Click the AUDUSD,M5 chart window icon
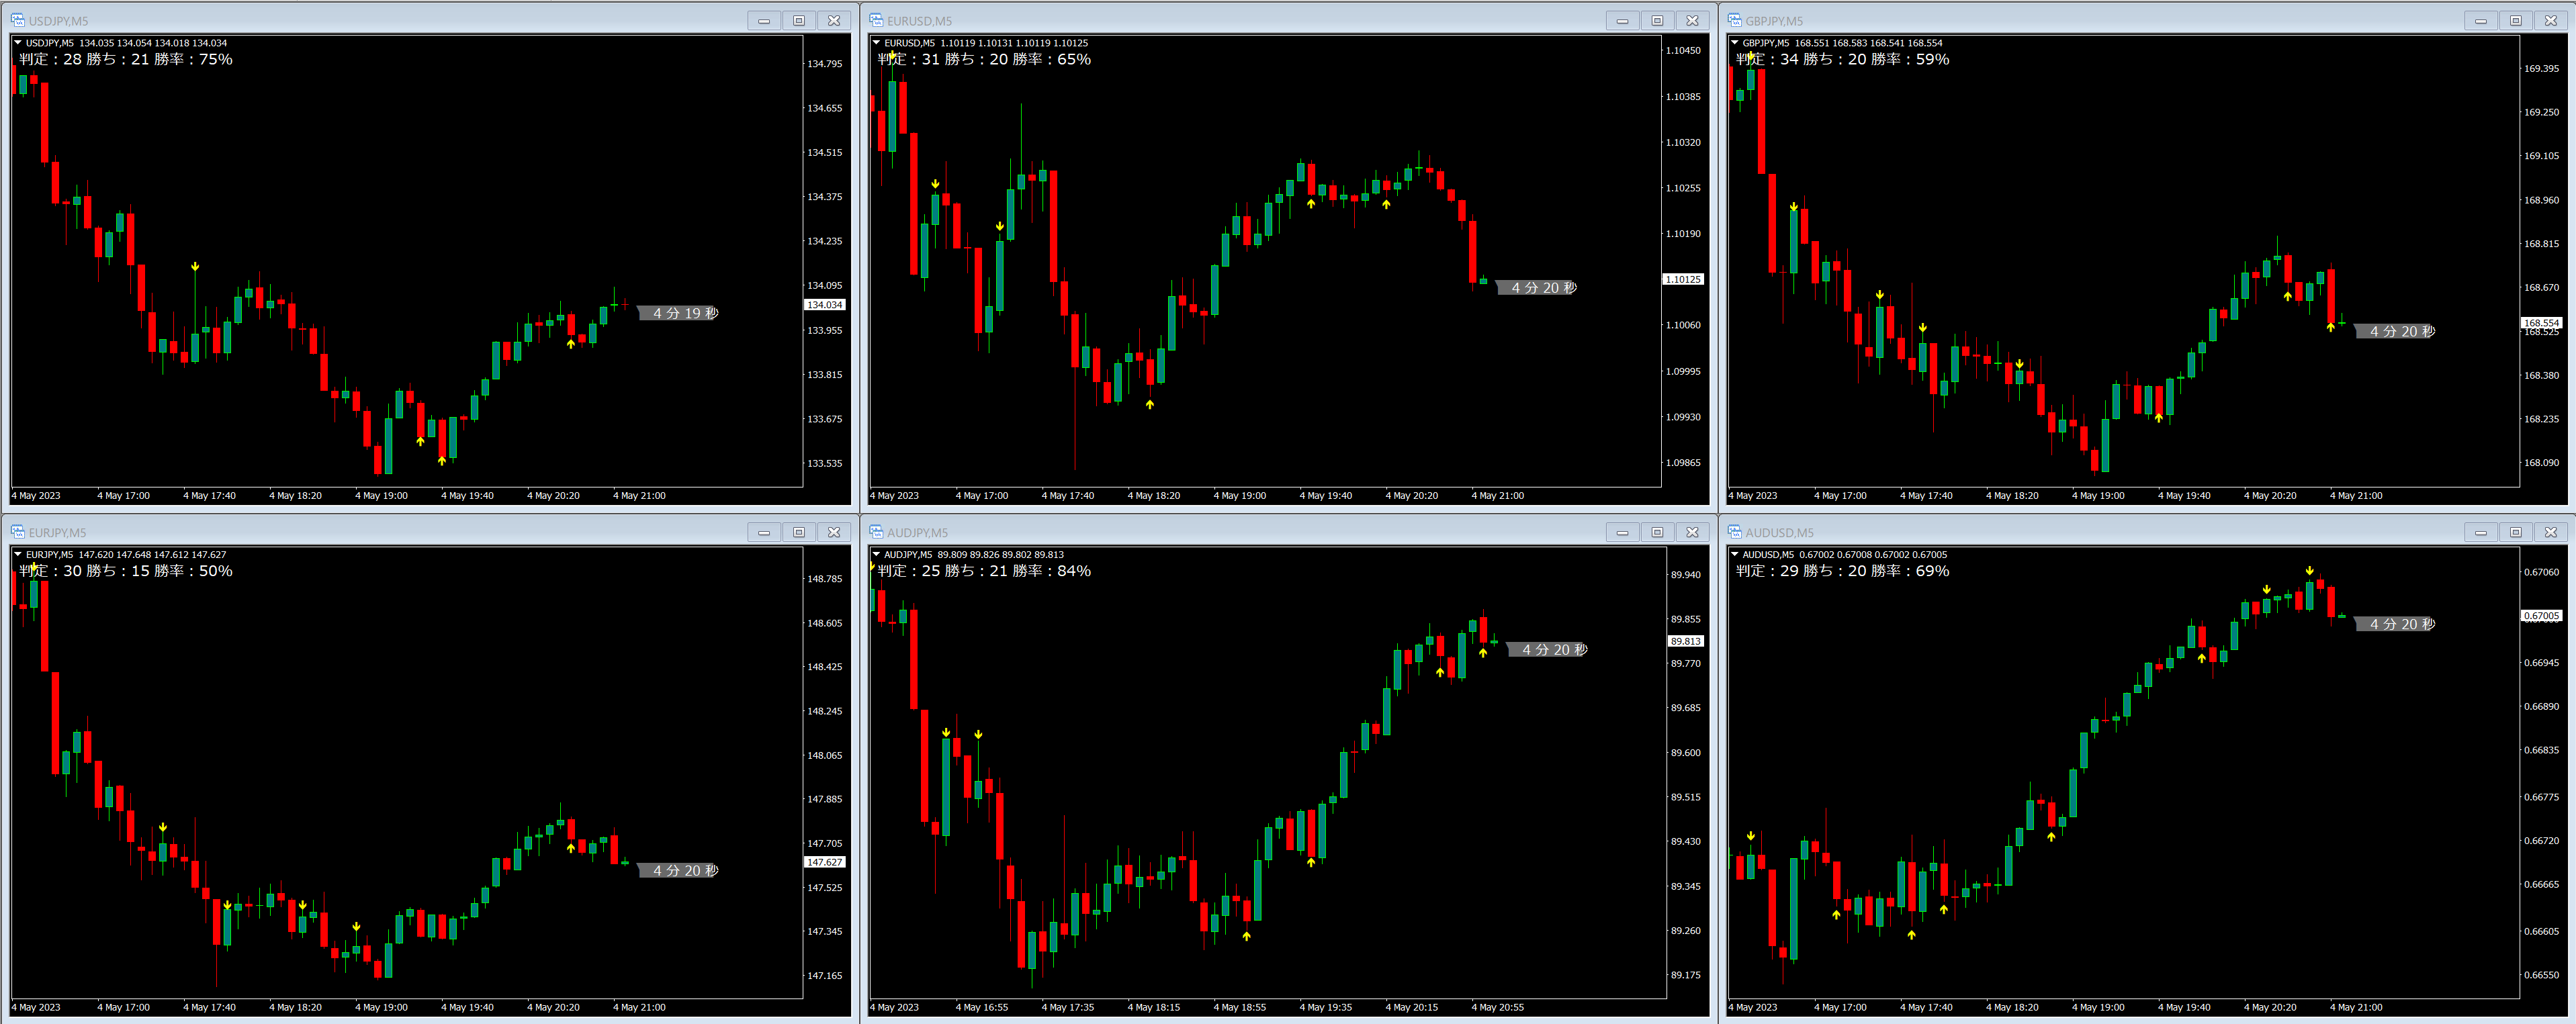Viewport: 2576px width, 1024px height. point(1734,532)
